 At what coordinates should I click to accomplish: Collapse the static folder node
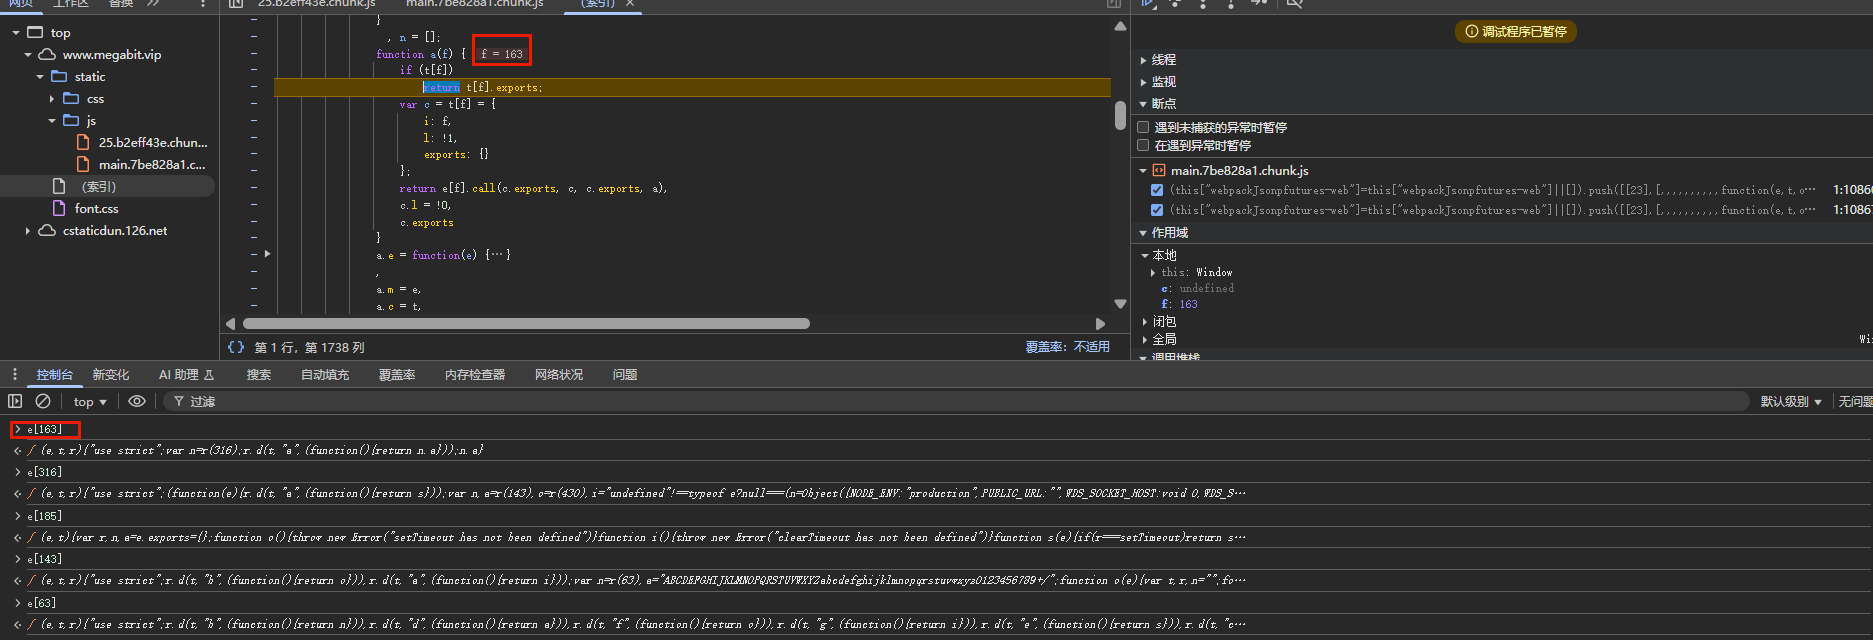(x=40, y=77)
